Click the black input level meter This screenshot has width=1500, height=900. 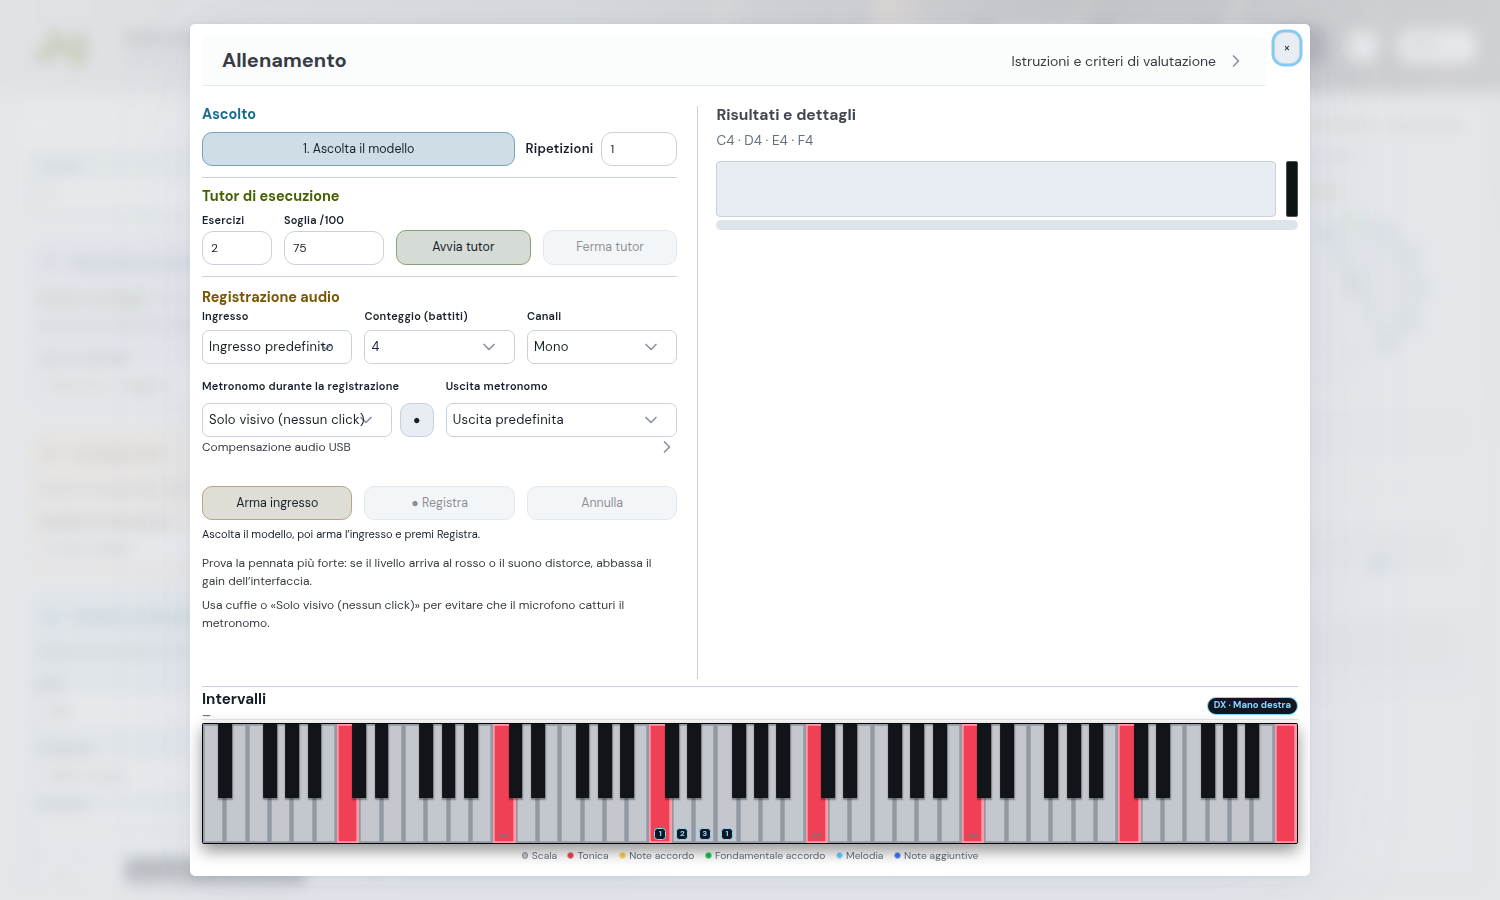tap(1292, 189)
